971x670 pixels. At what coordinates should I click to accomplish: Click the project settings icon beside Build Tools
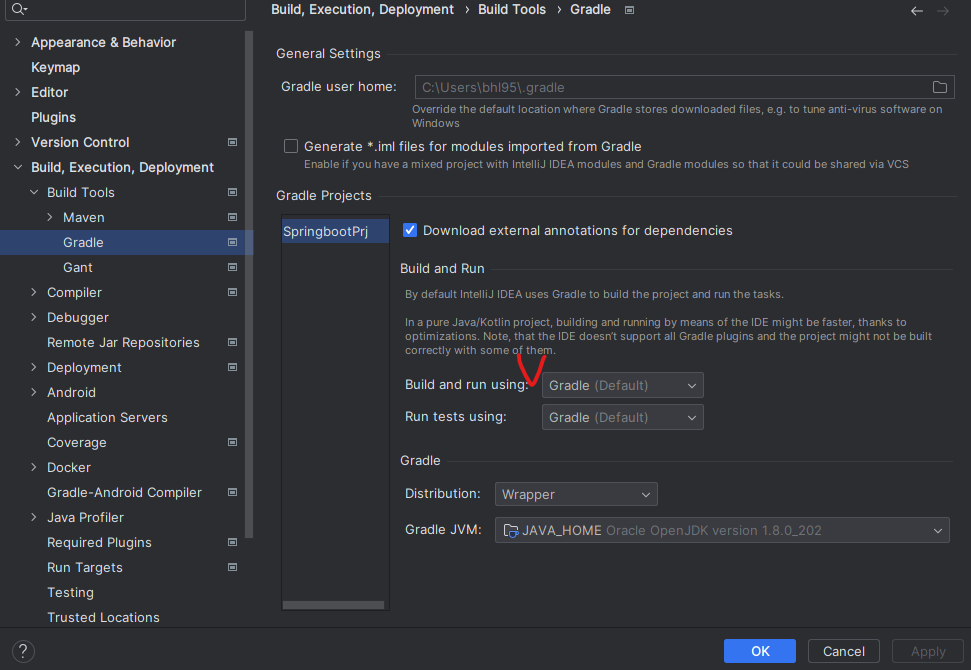(x=232, y=193)
